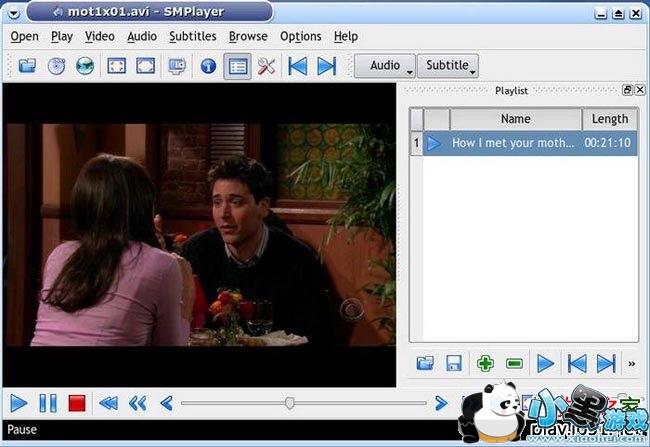Show file information with blue info icon

(x=208, y=66)
